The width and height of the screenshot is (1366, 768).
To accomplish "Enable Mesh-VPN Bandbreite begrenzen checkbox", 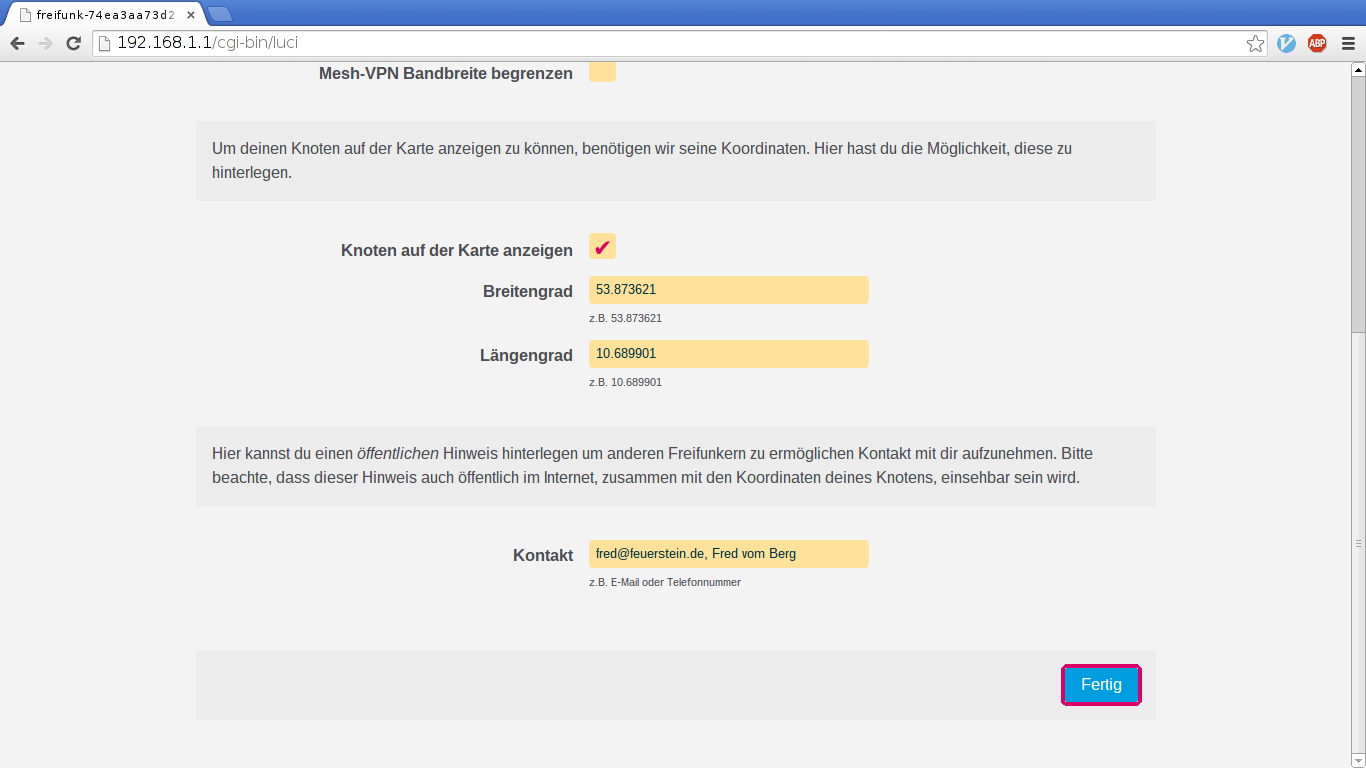I will [602, 72].
